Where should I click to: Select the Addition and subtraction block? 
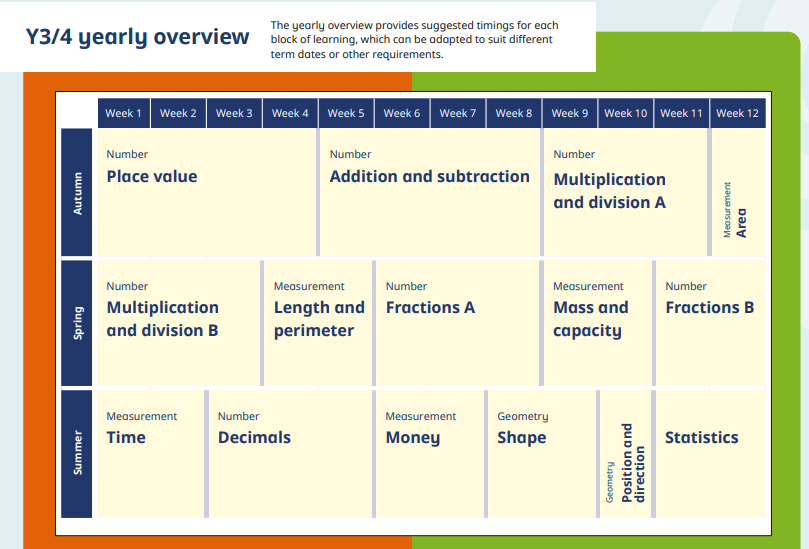(x=429, y=177)
